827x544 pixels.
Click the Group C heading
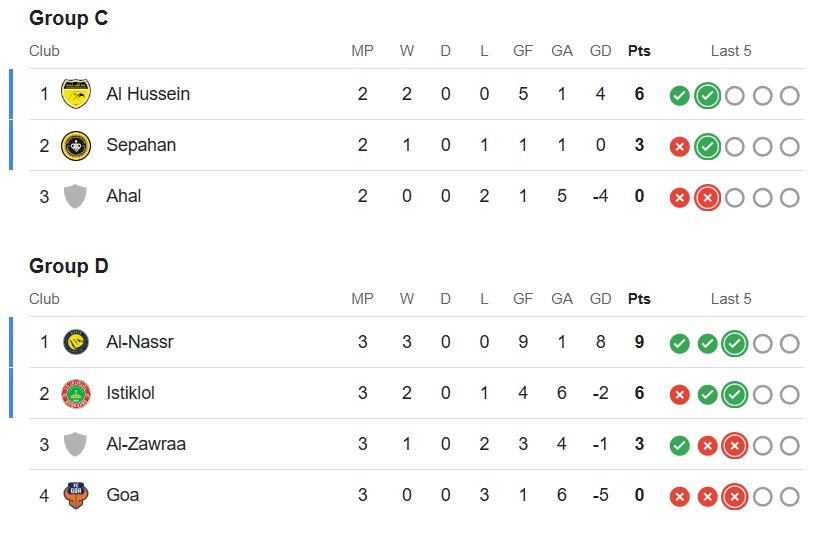click(69, 18)
